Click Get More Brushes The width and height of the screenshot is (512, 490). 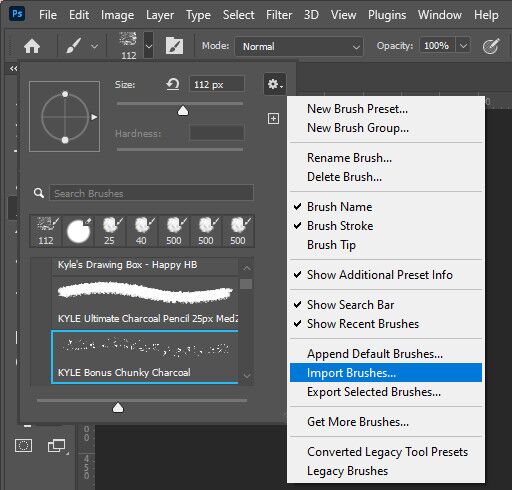(x=386, y=422)
